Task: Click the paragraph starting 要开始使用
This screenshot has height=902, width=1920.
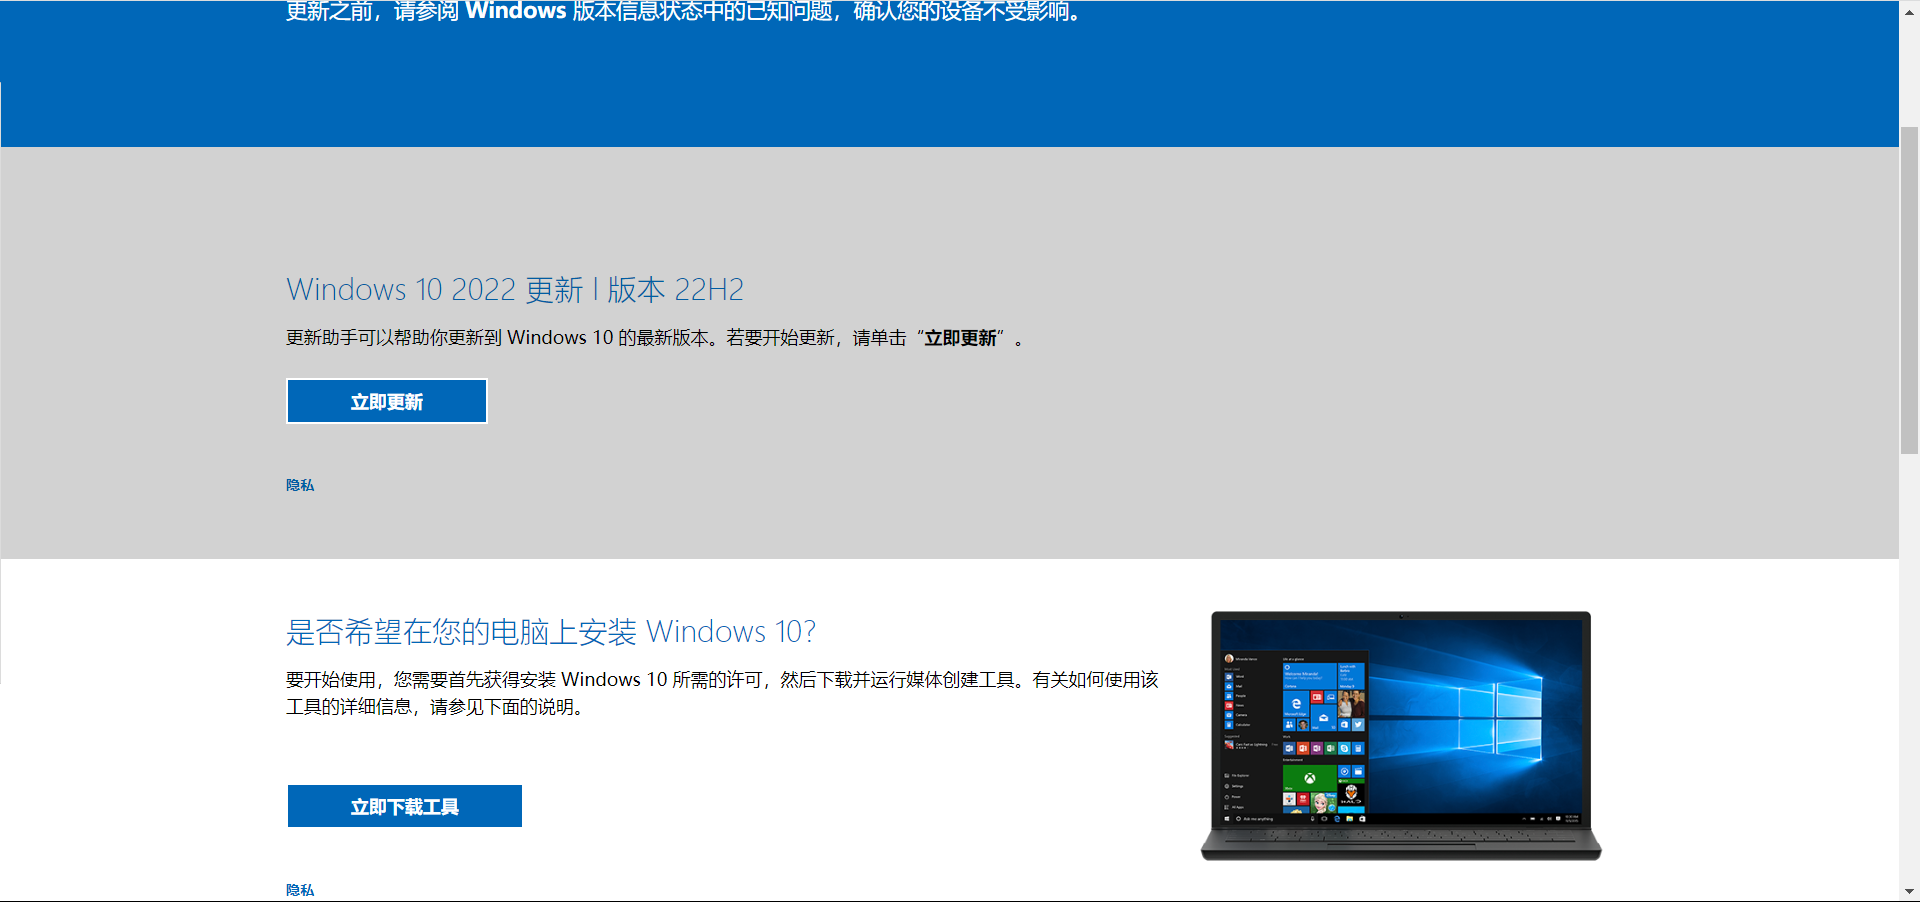Action: point(722,693)
